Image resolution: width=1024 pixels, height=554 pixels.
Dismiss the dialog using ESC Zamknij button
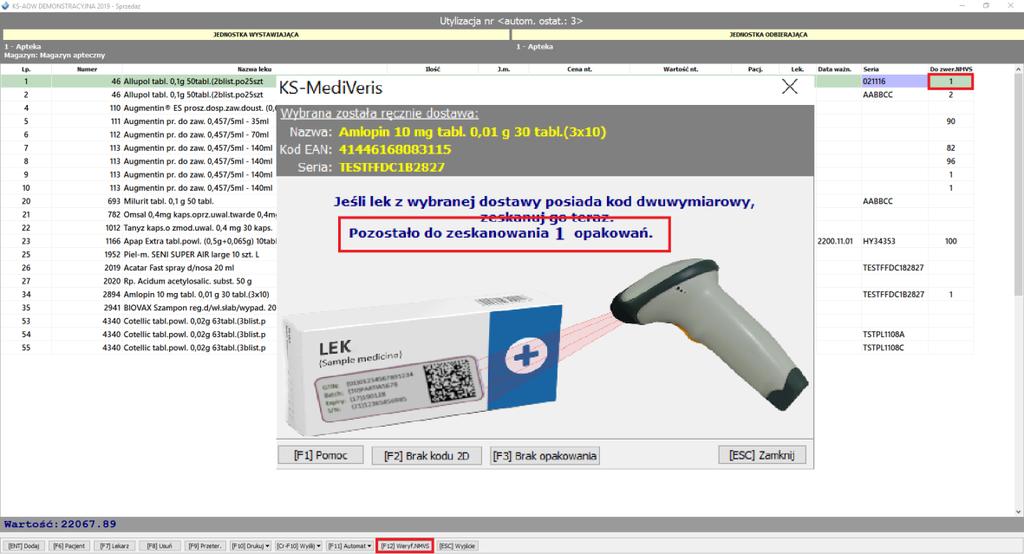point(761,455)
